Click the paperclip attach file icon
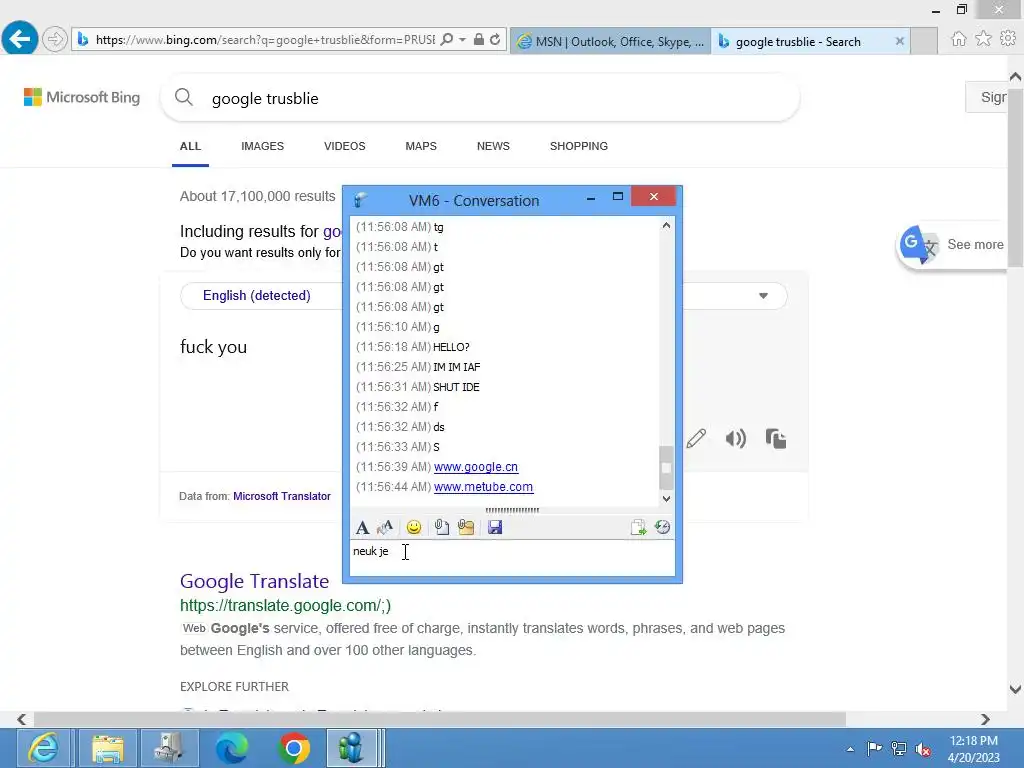This screenshot has height=768, width=1024. 441,528
